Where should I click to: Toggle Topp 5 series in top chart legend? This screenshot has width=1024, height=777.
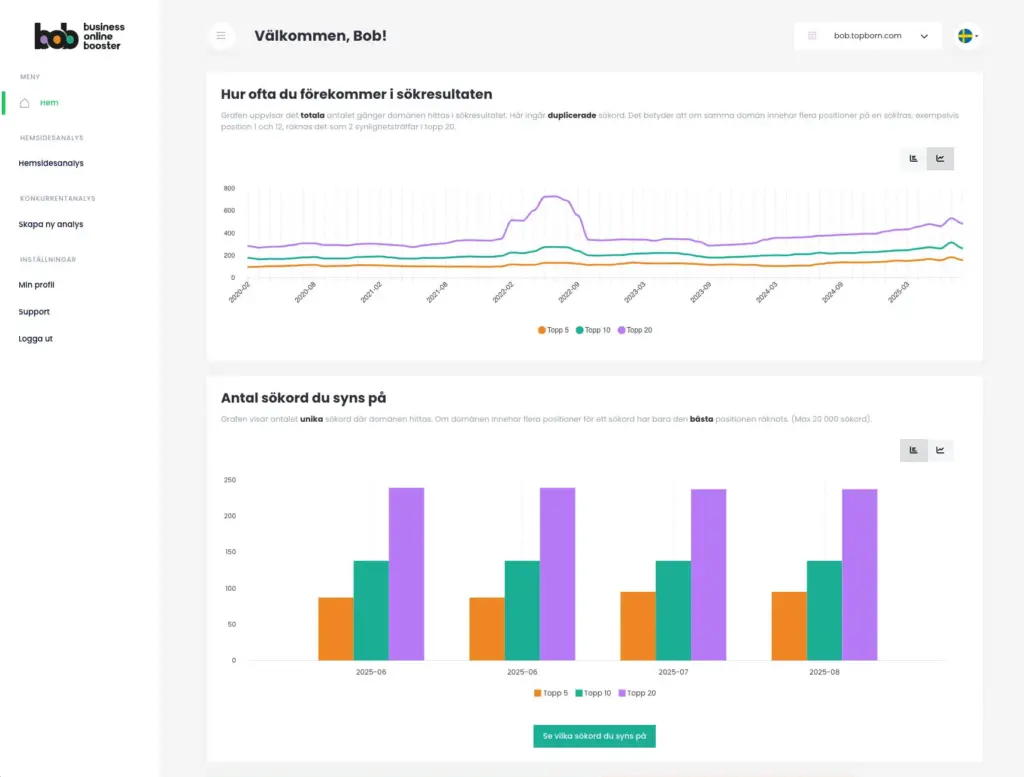point(553,330)
